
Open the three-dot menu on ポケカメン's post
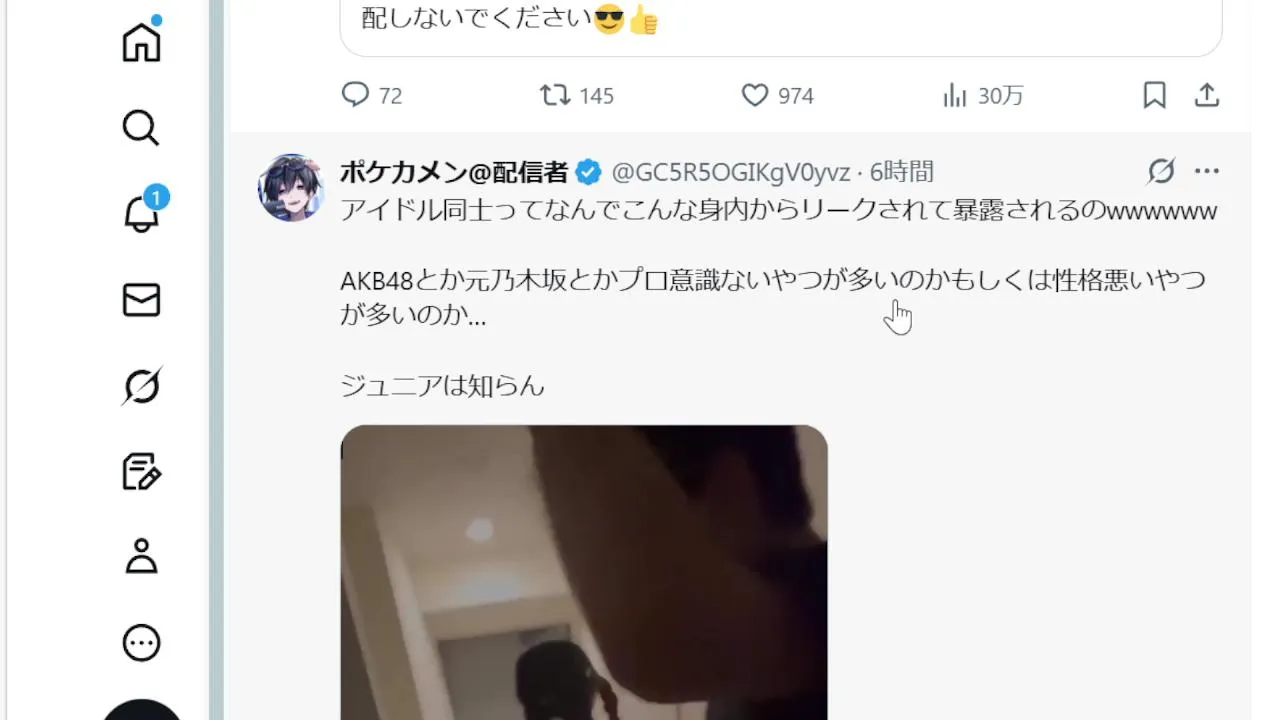(1207, 172)
